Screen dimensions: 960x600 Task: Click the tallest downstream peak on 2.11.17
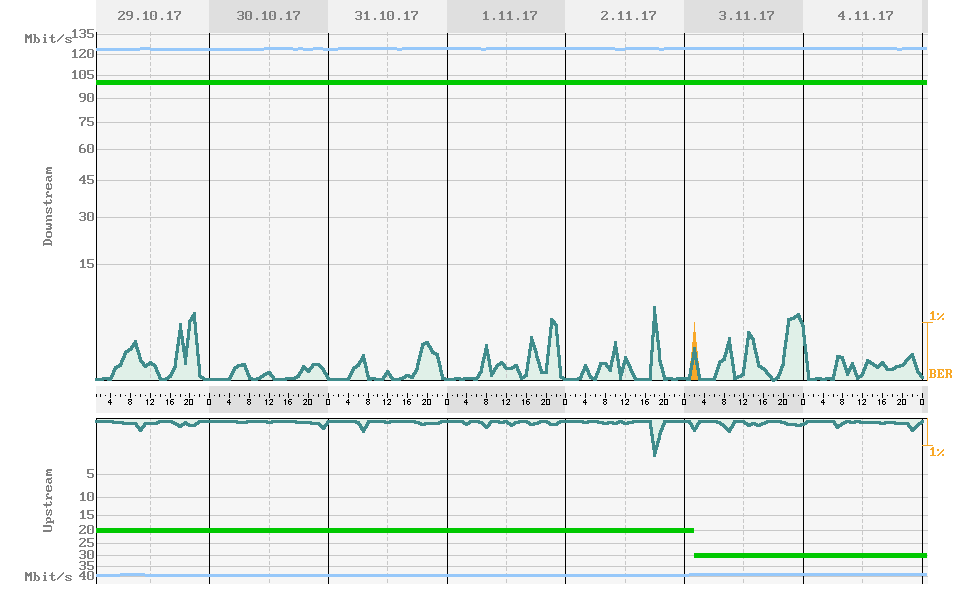[x=654, y=308]
